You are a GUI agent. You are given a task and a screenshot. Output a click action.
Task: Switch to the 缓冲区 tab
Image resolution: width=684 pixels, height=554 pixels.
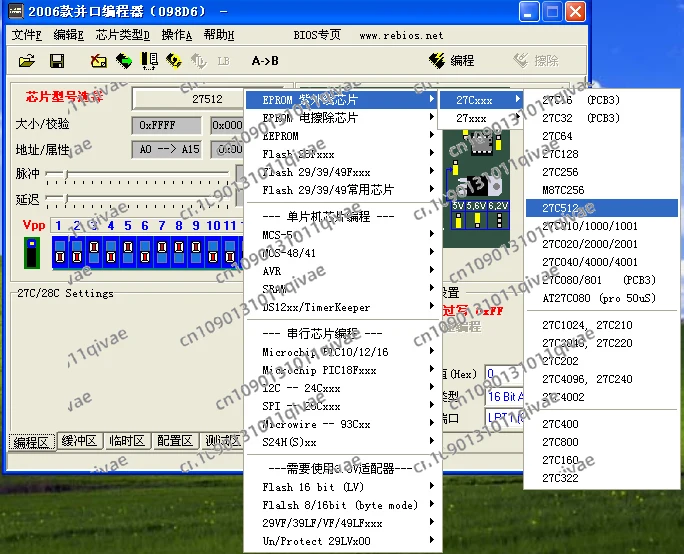click(x=78, y=441)
